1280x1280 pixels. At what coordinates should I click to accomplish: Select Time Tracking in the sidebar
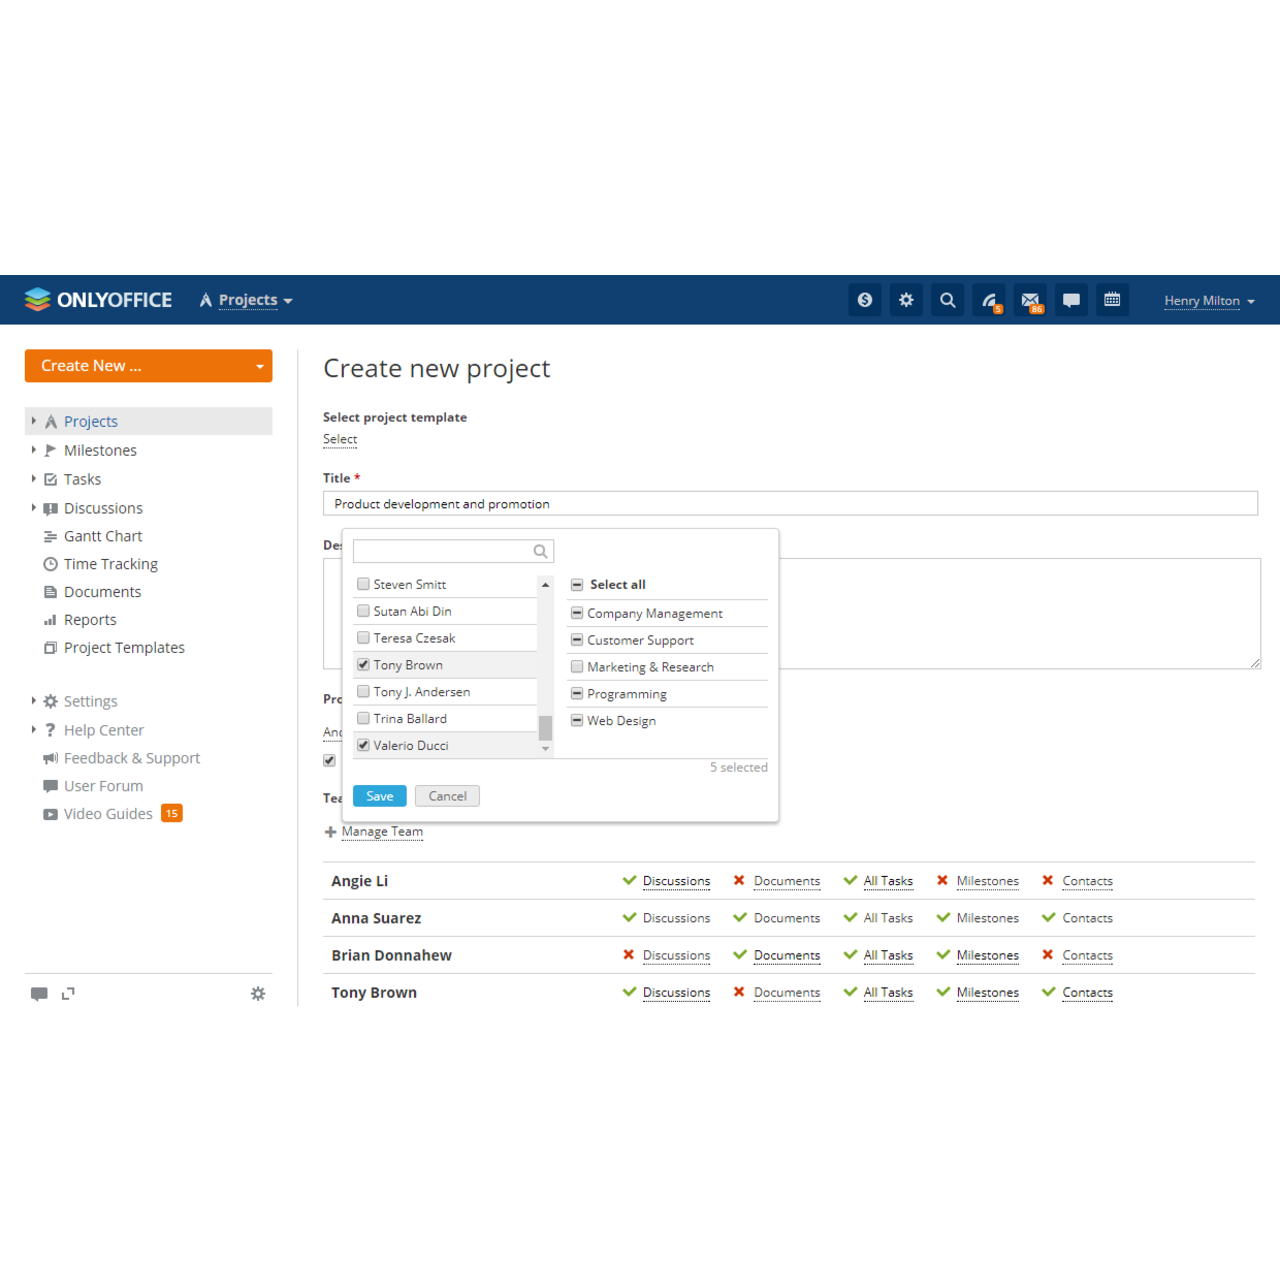click(111, 564)
